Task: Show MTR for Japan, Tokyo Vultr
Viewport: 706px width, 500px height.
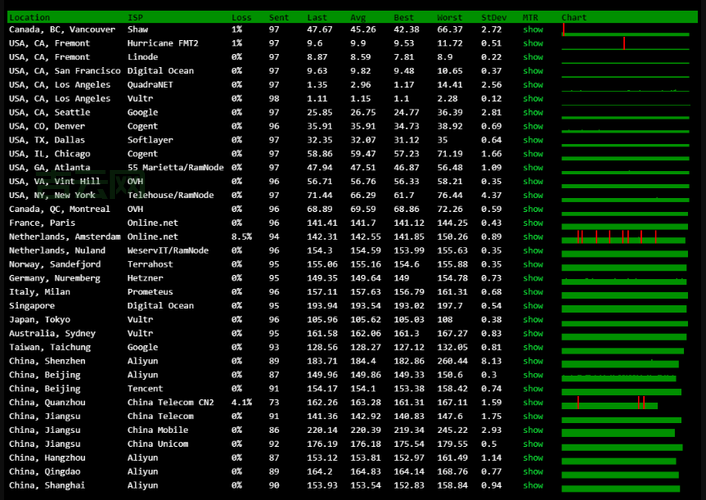Action: [x=533, y=320]
